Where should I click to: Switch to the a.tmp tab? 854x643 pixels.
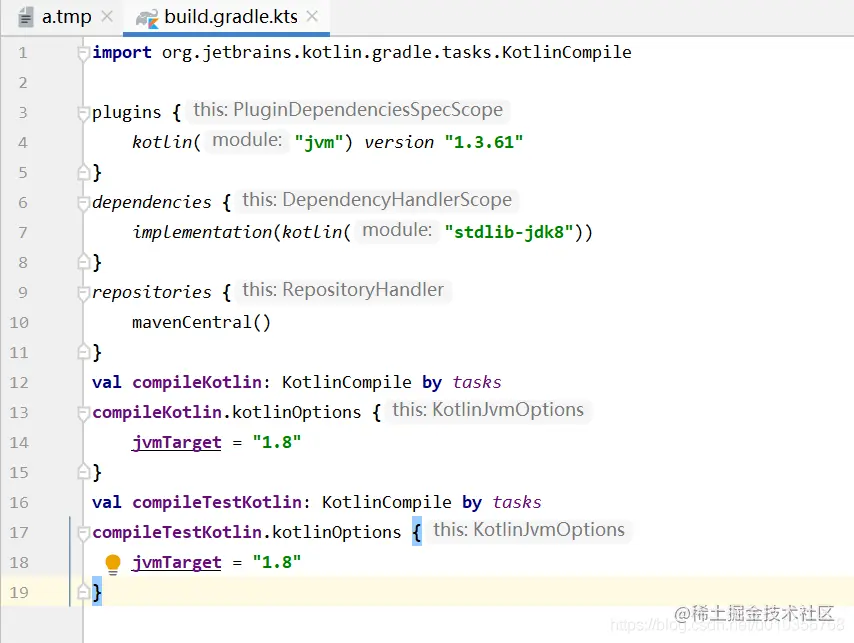[65, 17]
